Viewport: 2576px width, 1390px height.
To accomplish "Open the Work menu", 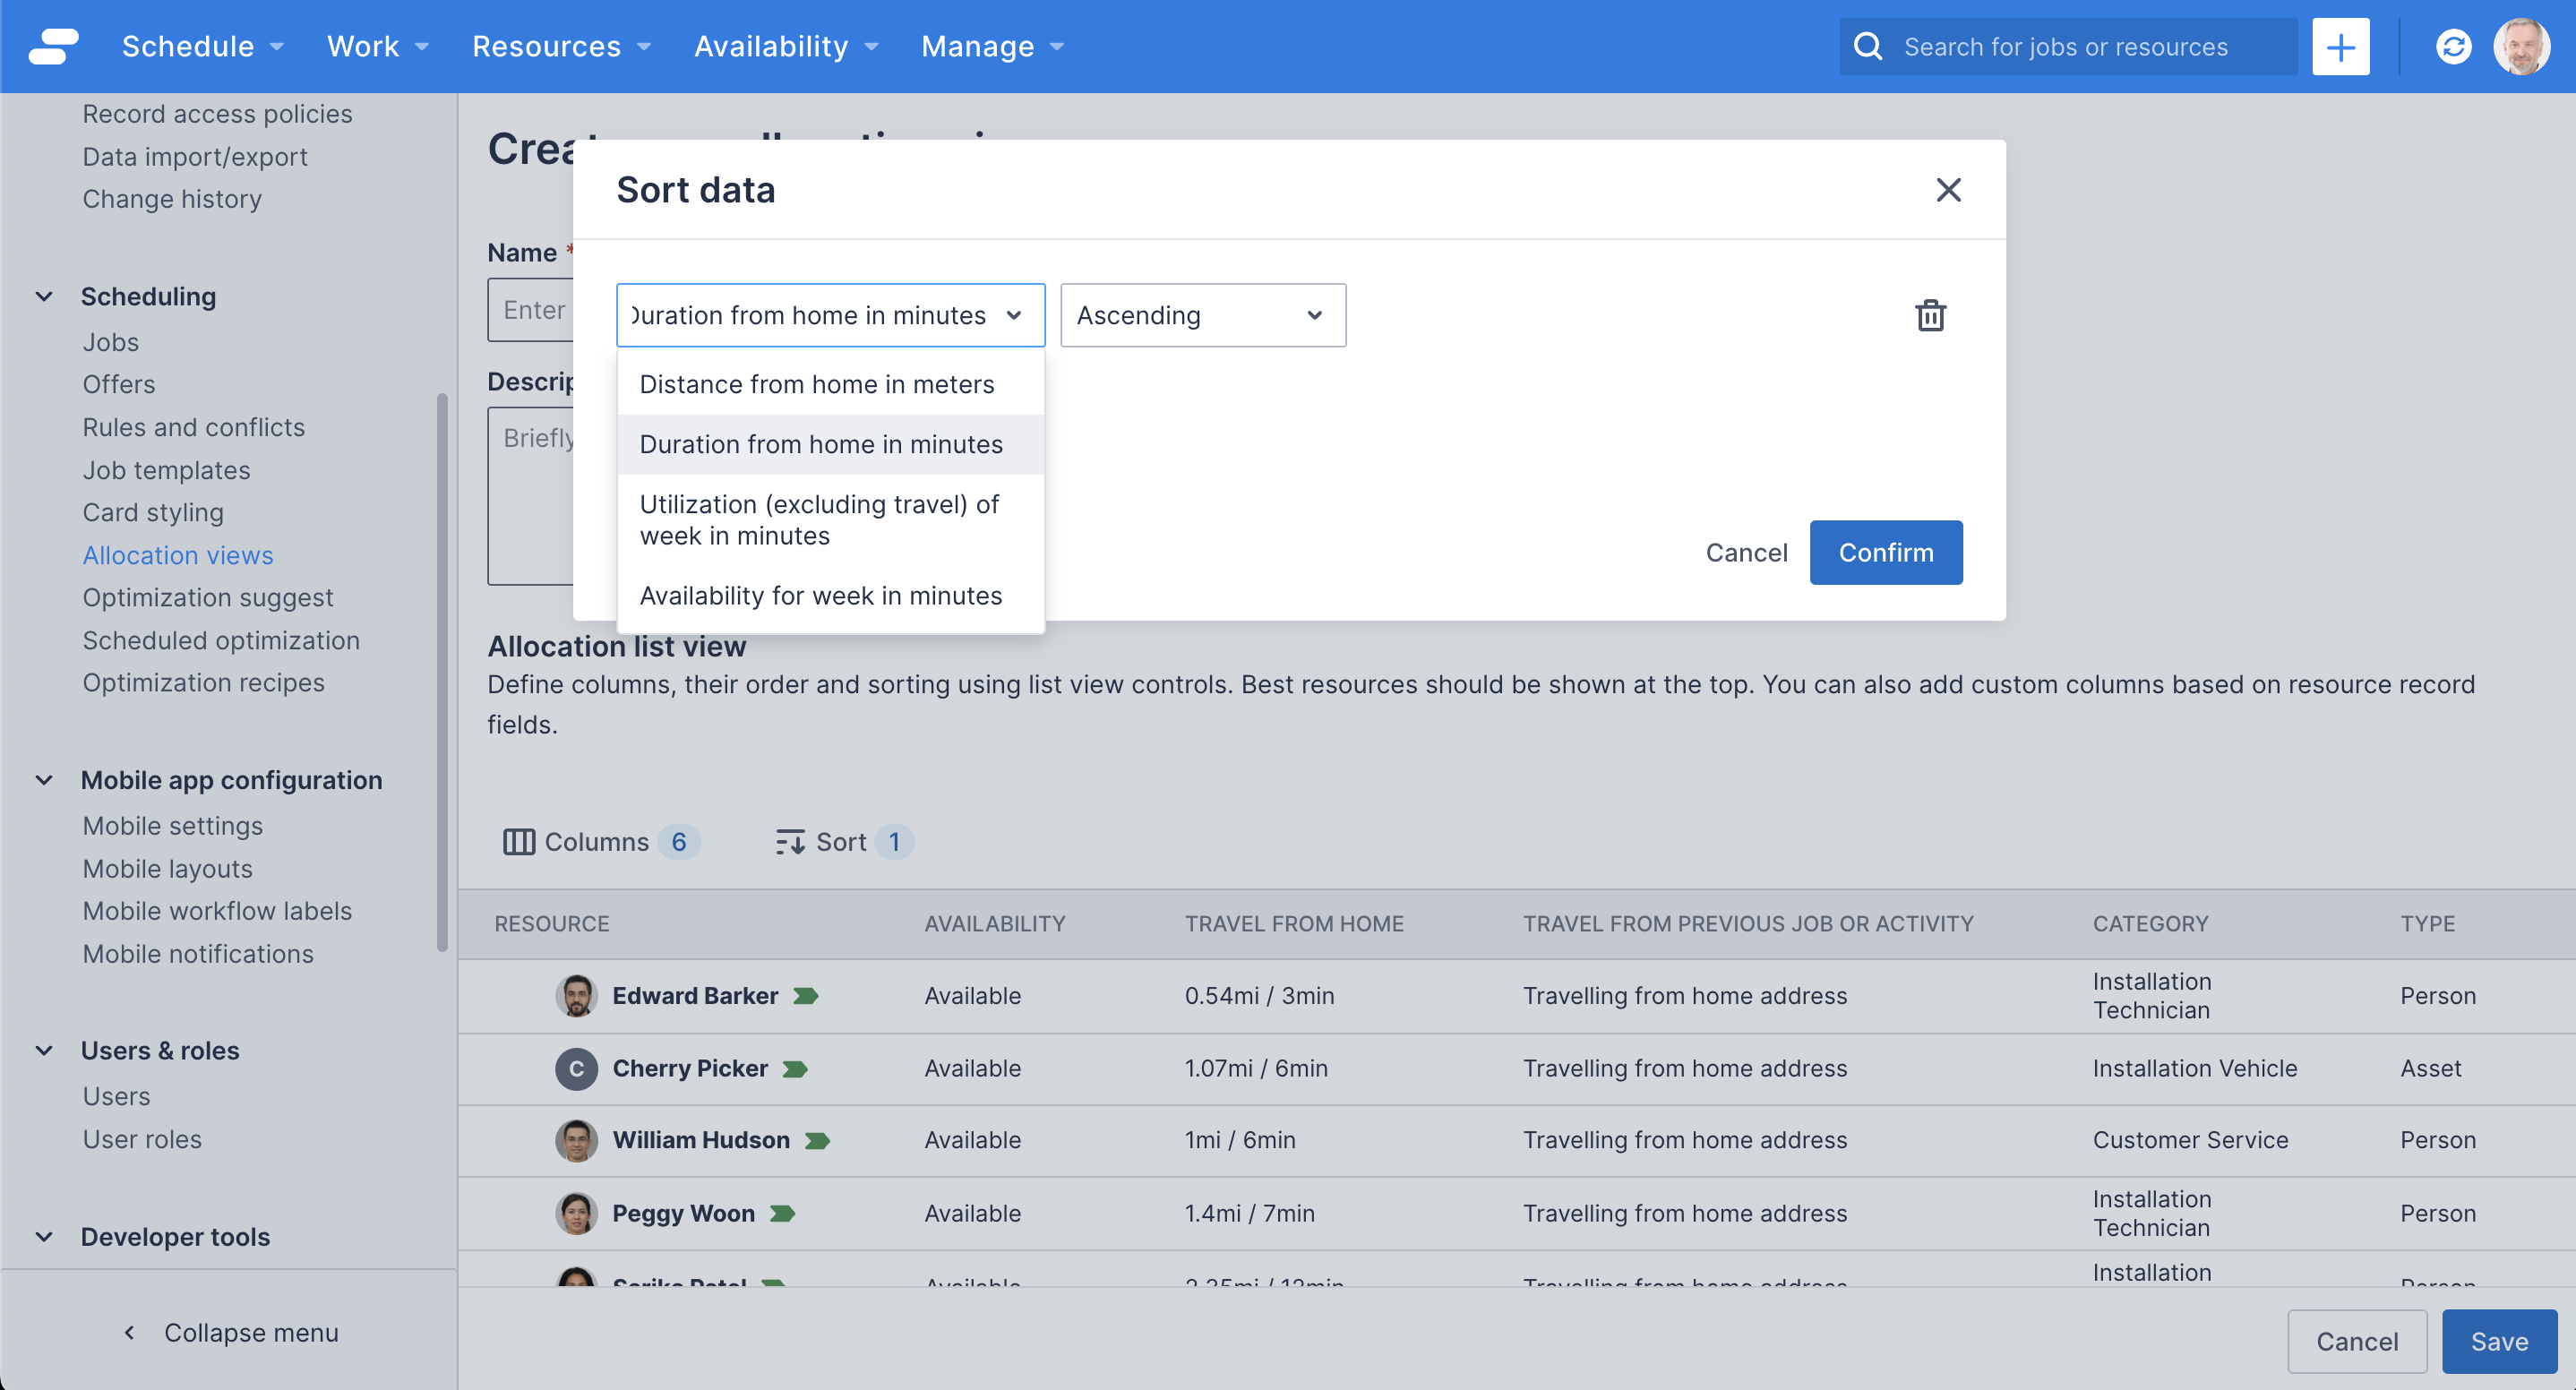I will 378,46.
